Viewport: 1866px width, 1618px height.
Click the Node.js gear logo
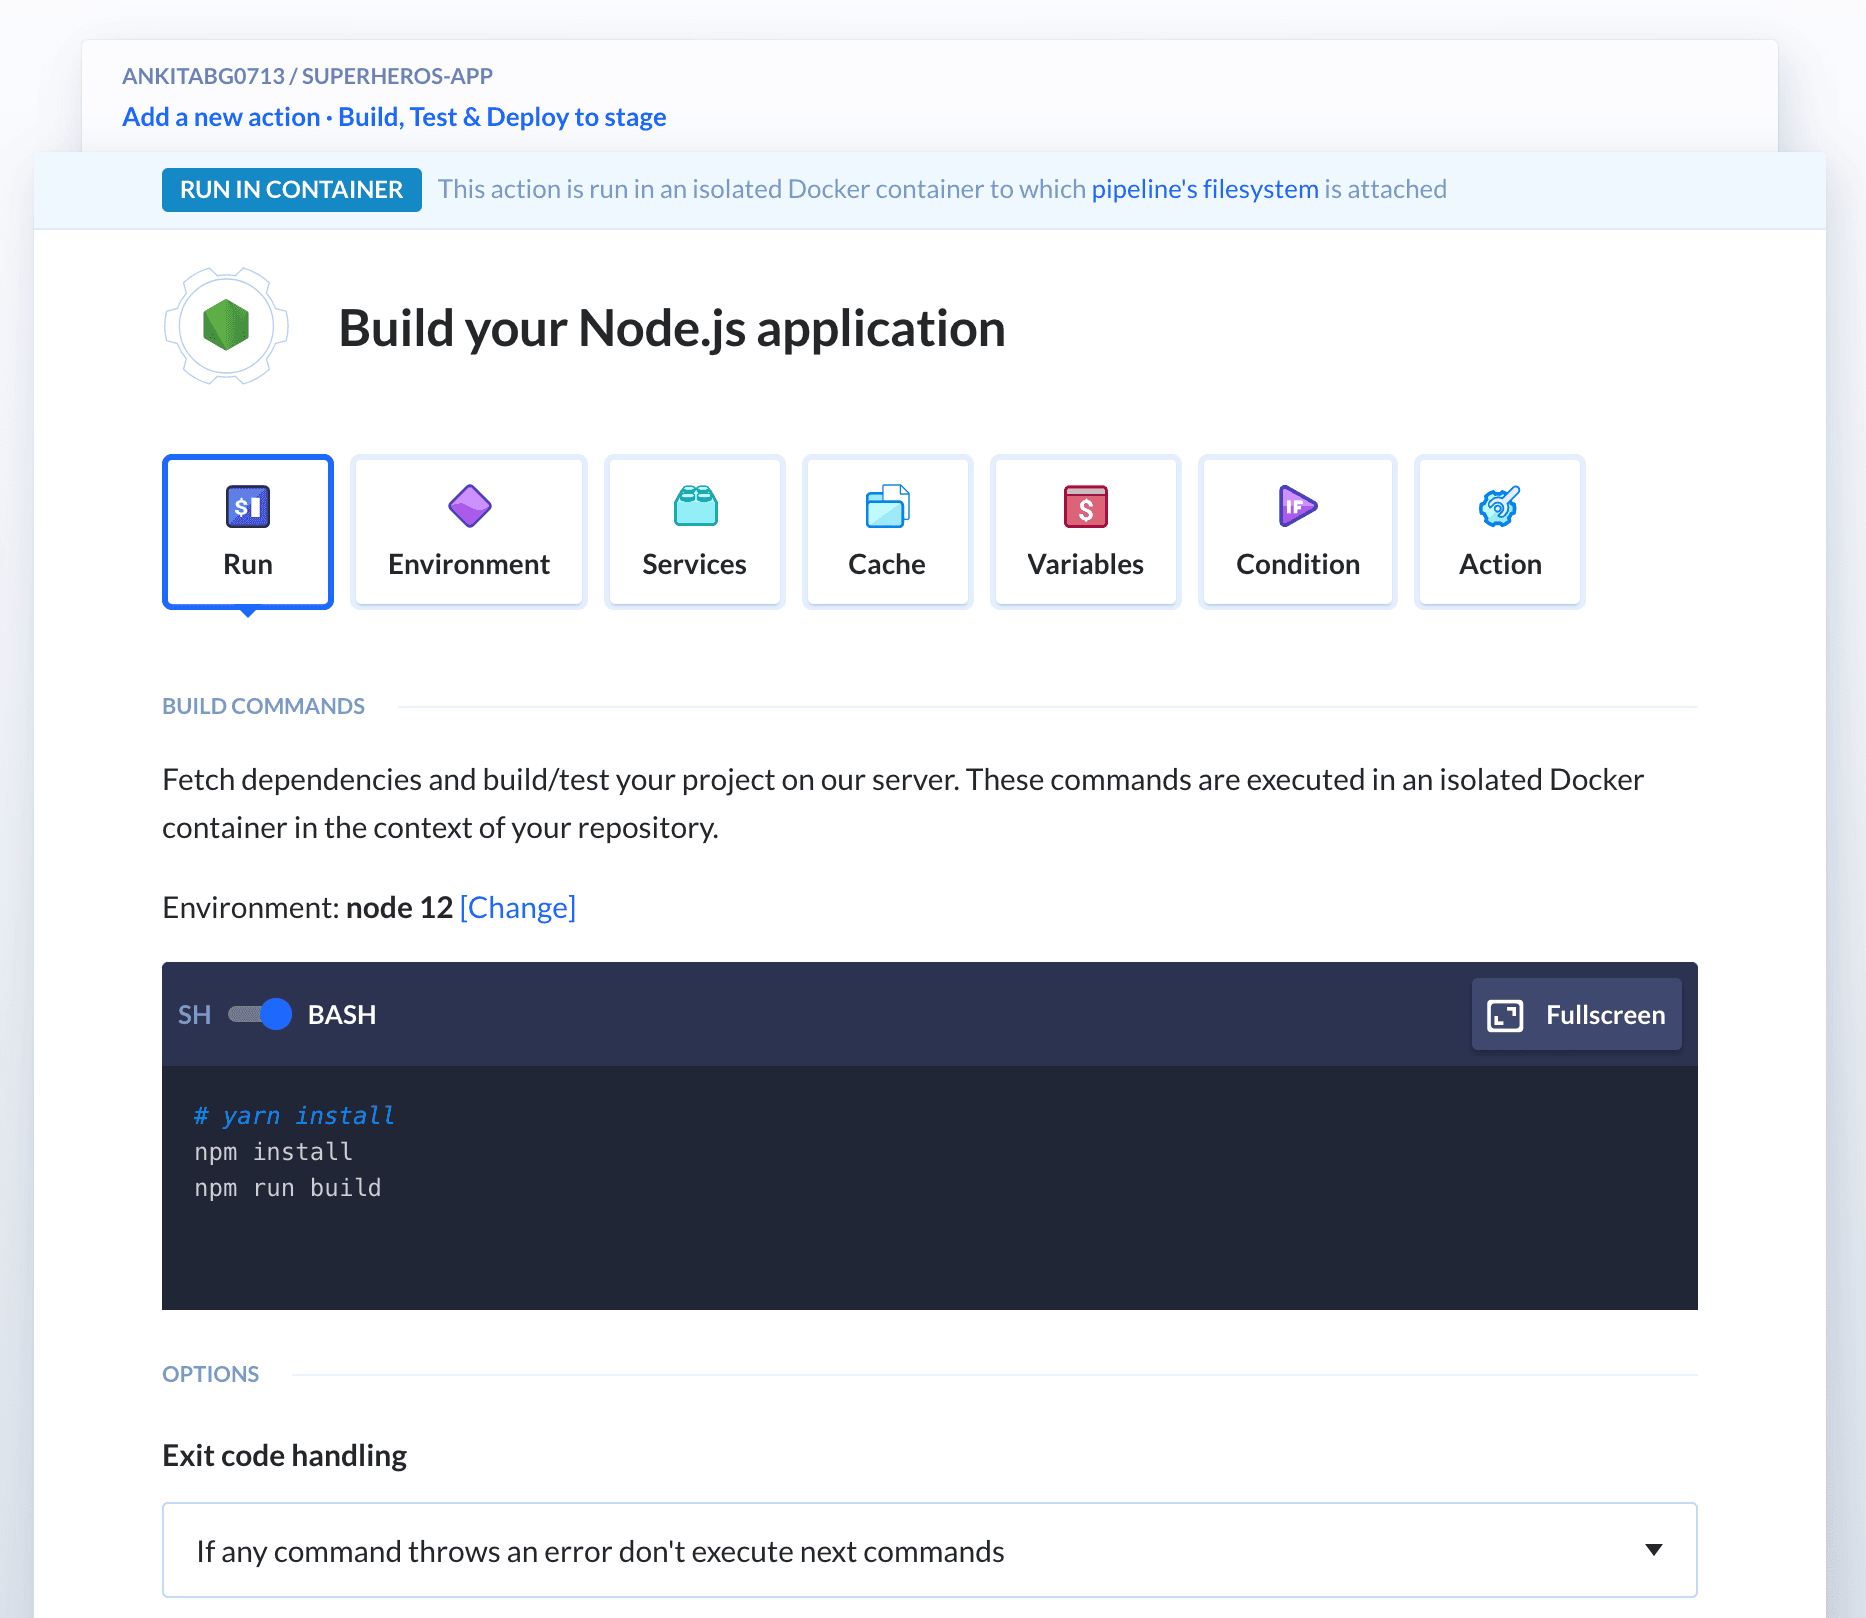click(226, 327)
